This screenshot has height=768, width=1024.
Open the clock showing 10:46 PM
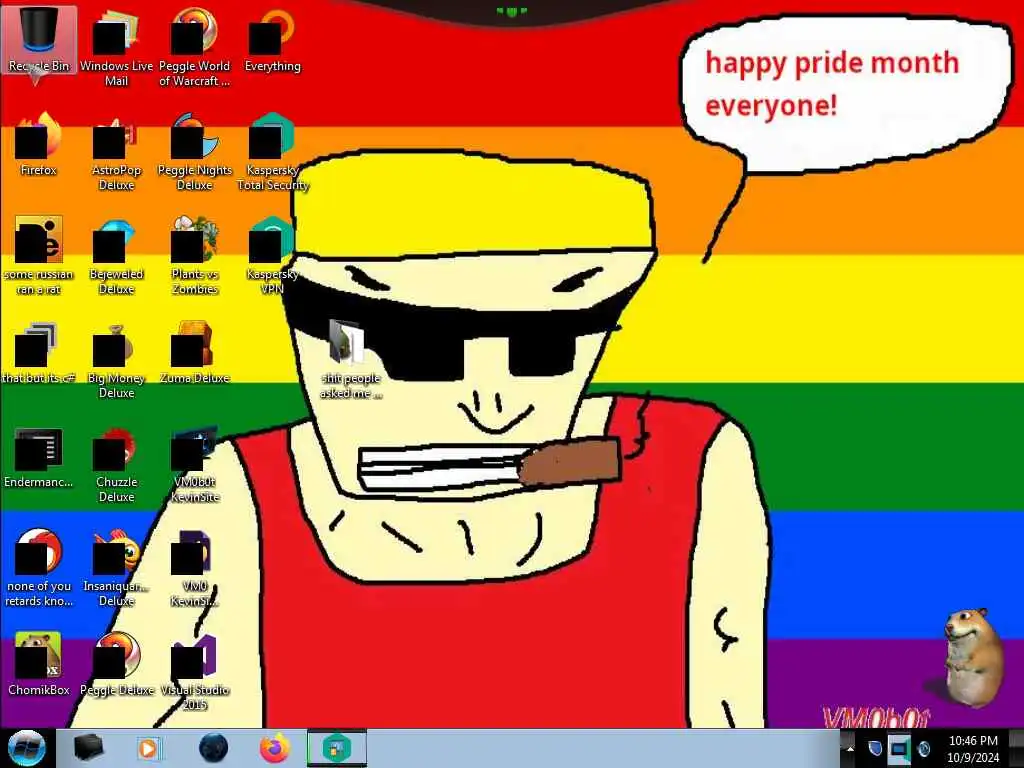973,748
